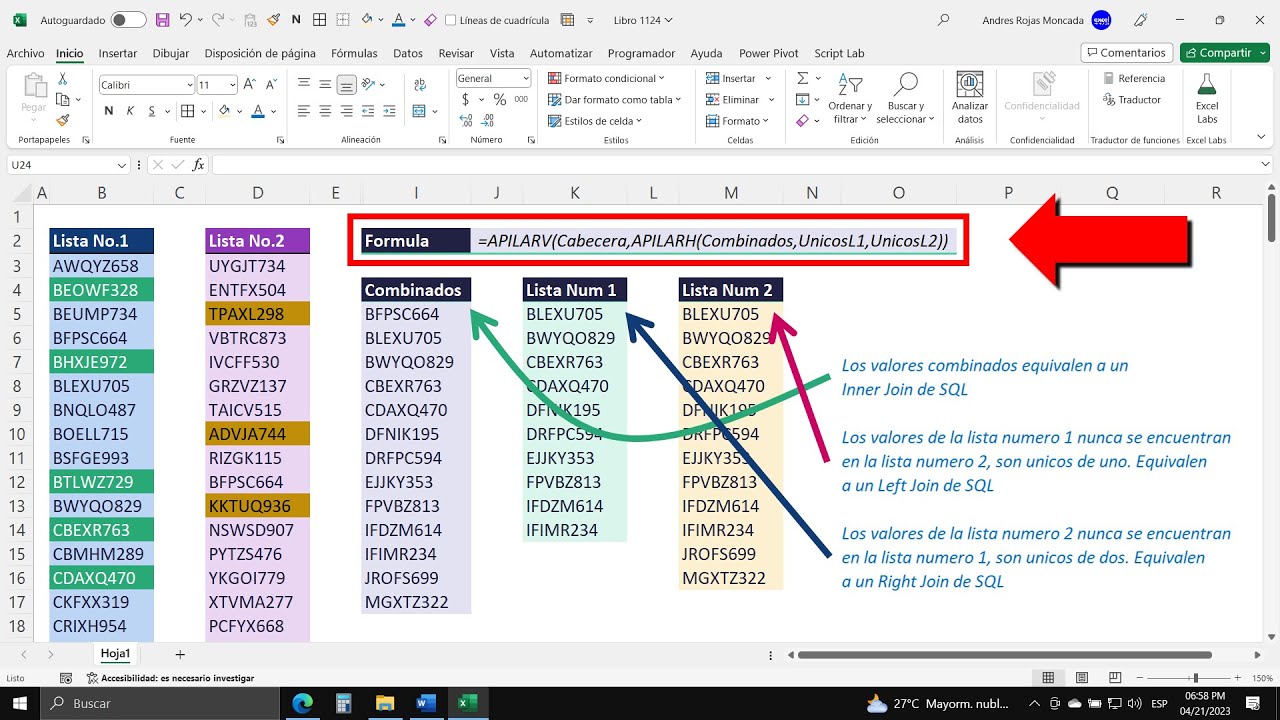
Task: Add a new sheet with the plus button
Action: click(x=180, y=654)
